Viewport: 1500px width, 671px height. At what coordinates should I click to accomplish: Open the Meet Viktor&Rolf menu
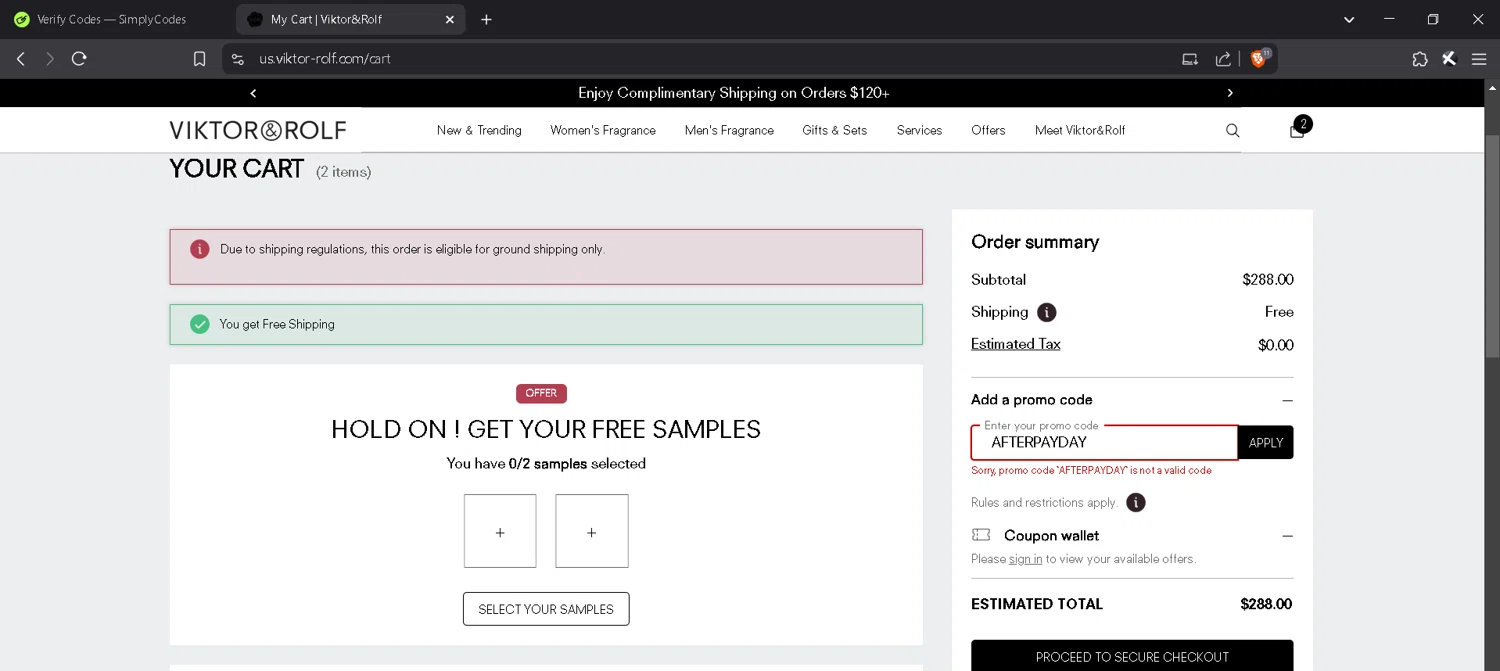point(1080,130)
